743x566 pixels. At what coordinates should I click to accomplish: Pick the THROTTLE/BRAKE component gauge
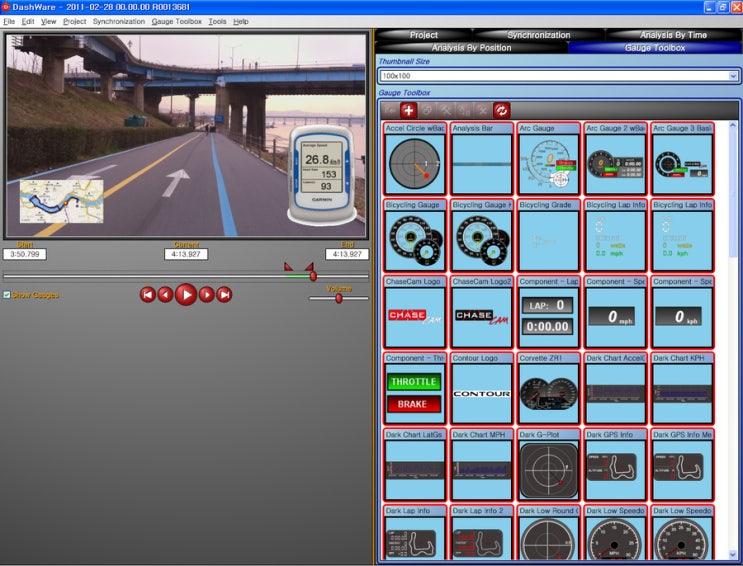click(413, 393)
